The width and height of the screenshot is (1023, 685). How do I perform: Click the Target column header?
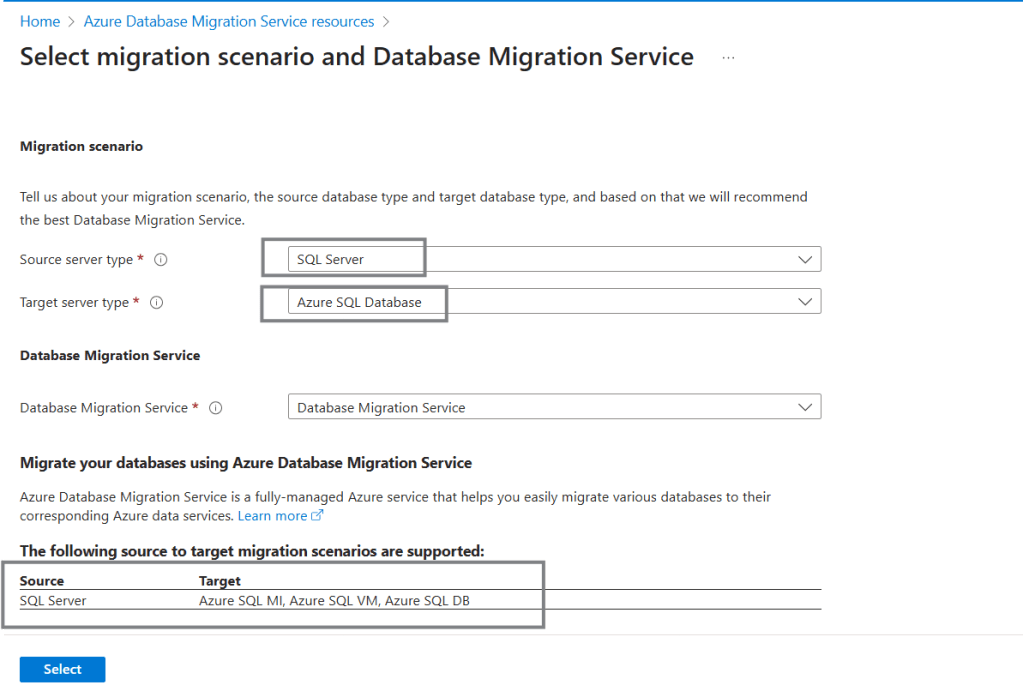(220, 581)
